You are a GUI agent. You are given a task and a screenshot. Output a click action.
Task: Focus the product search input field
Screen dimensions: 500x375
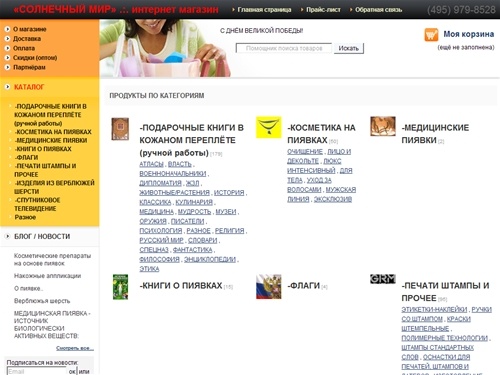point(284,48)
